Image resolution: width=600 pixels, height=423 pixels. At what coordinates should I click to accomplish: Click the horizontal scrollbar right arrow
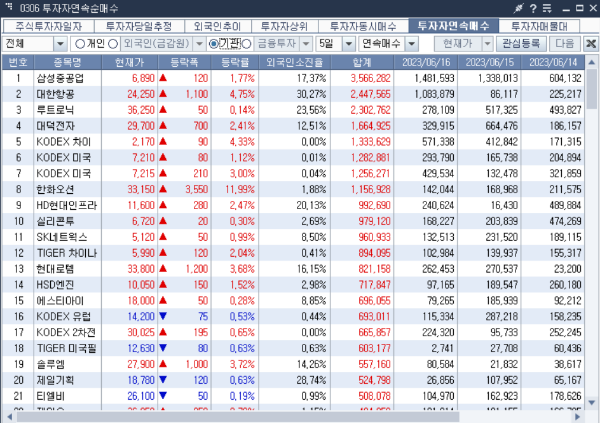tap(577, 416)
